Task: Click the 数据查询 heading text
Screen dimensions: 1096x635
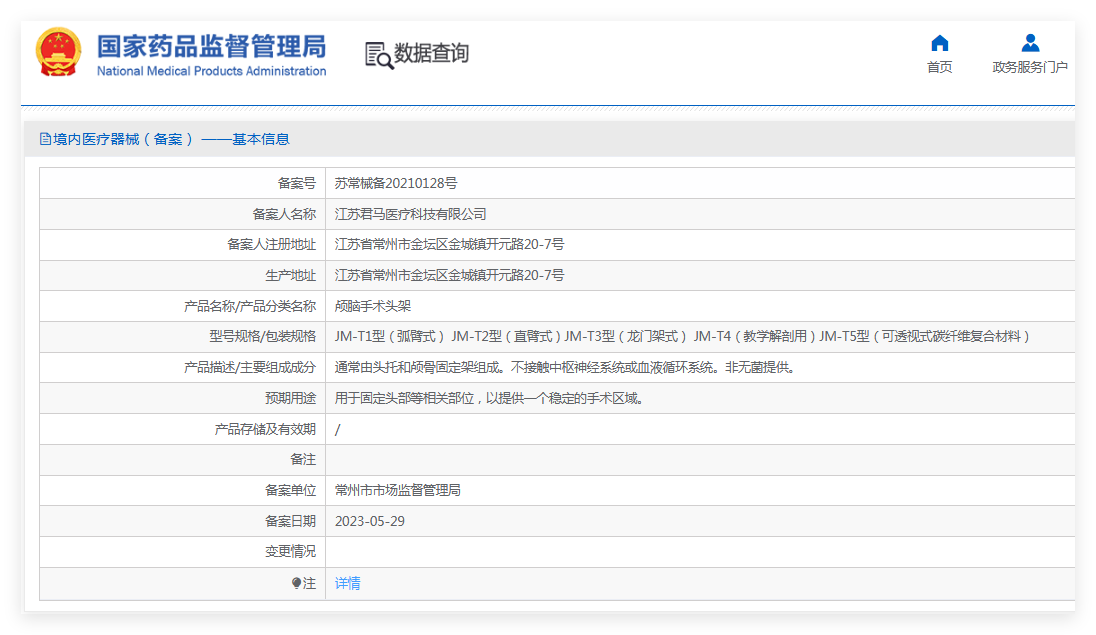Action: 431,53
